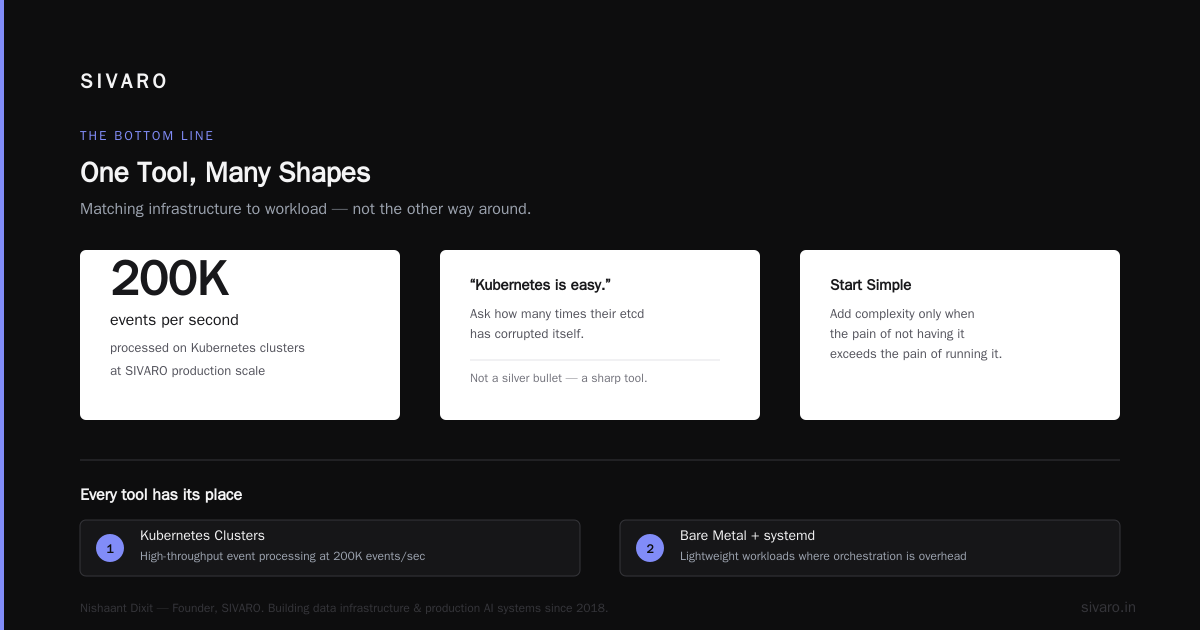
Task: Click 'High-throughput event processing at 200K events/sec'
Action: [x=282, y=556]
